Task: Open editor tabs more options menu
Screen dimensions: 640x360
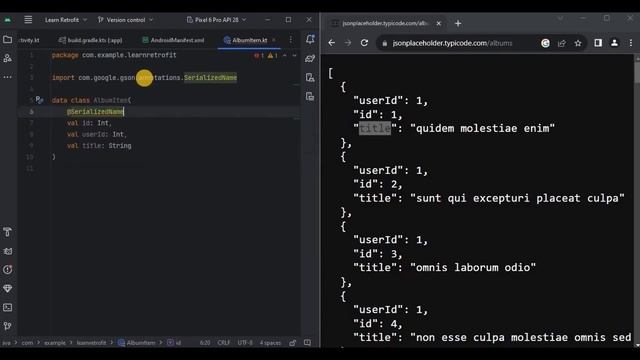Action: 291,40
